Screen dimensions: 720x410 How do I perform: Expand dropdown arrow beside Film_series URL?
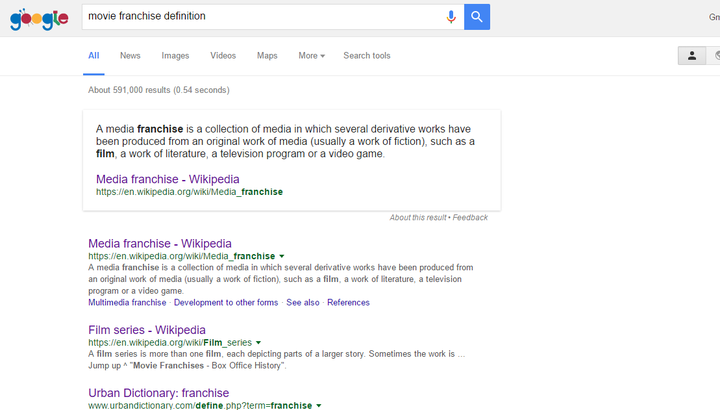point(259,343)
